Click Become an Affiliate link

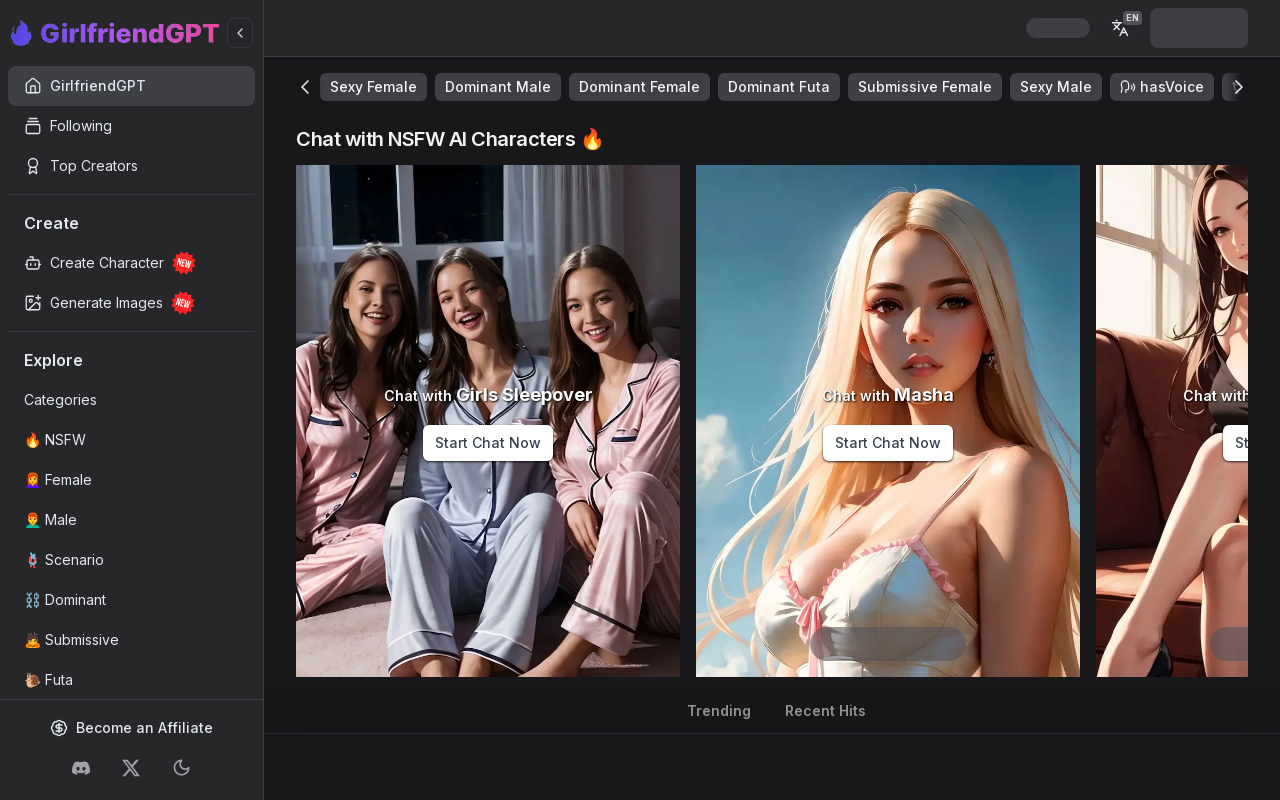pos(132,728)
